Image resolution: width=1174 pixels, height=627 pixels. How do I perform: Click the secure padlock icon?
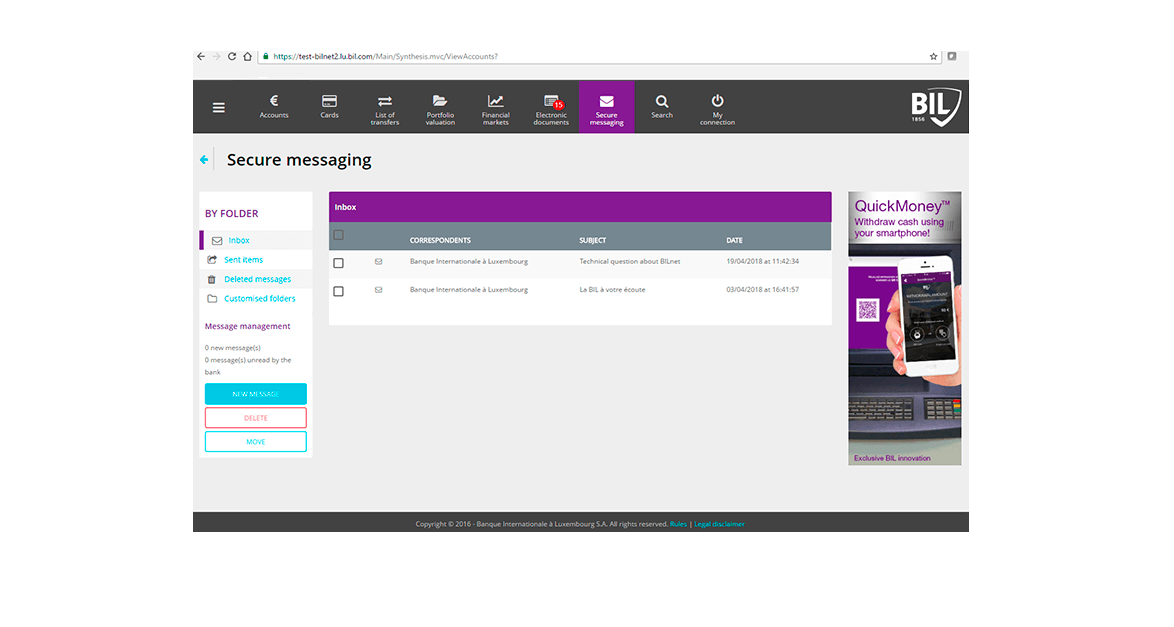click(x=265, y=56)
